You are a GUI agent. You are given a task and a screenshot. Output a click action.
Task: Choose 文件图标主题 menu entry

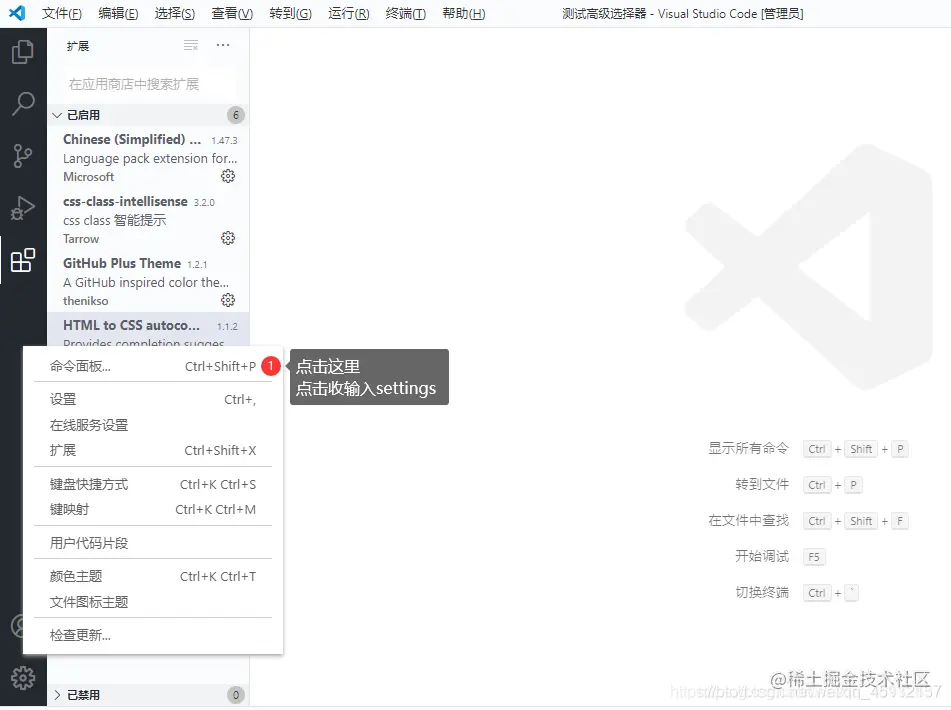[x=153, y=602]
